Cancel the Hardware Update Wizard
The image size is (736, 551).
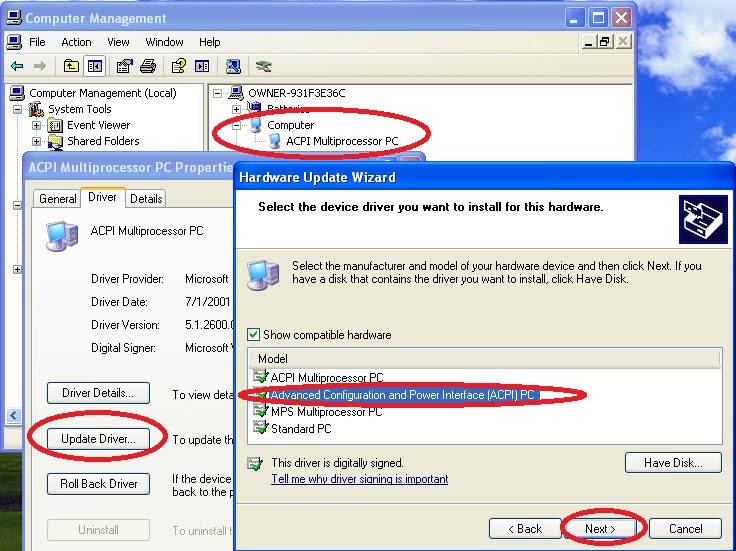pos(685,529)
